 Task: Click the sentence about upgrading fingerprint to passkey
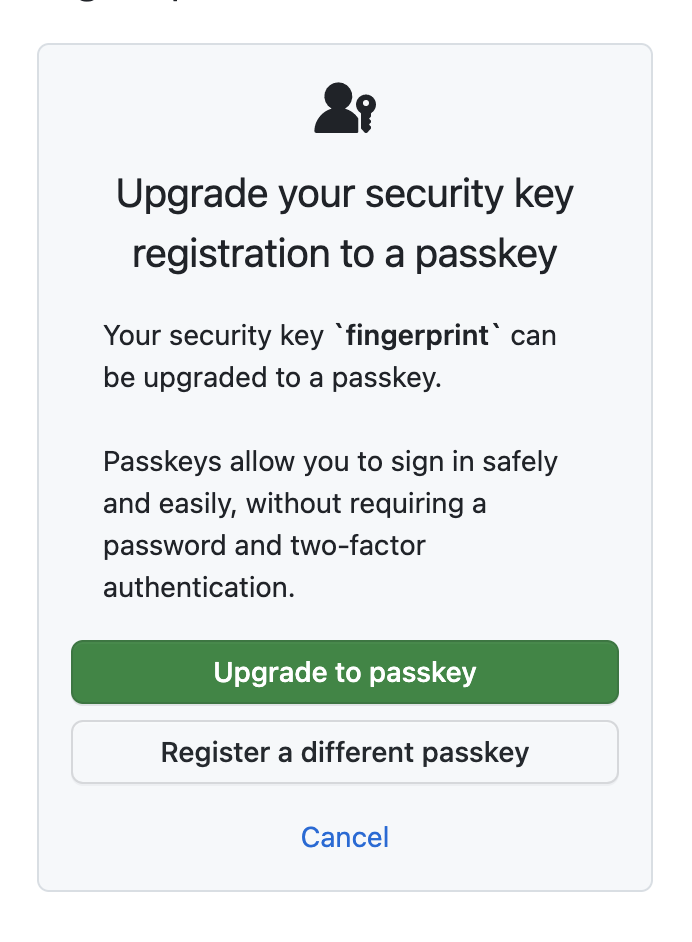(x=328, y=356)
